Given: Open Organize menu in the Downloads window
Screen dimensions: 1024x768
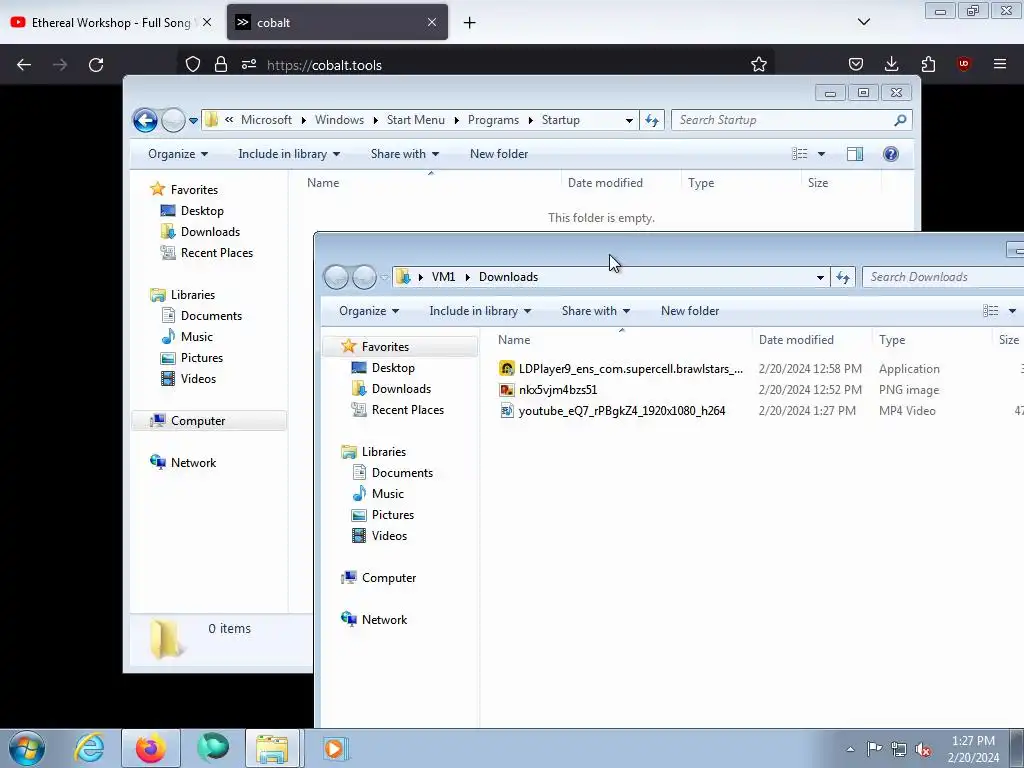Looking at the screenshot, I should tap(369, 311).
